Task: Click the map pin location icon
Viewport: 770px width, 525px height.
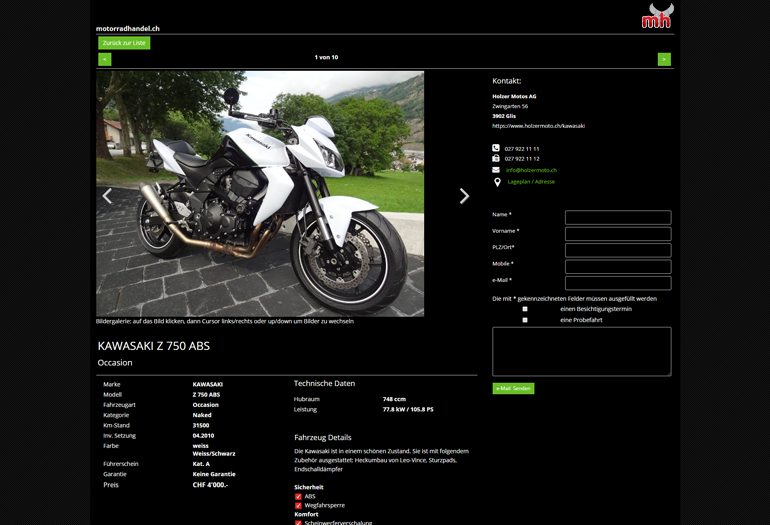Action: tap(497, 182)
